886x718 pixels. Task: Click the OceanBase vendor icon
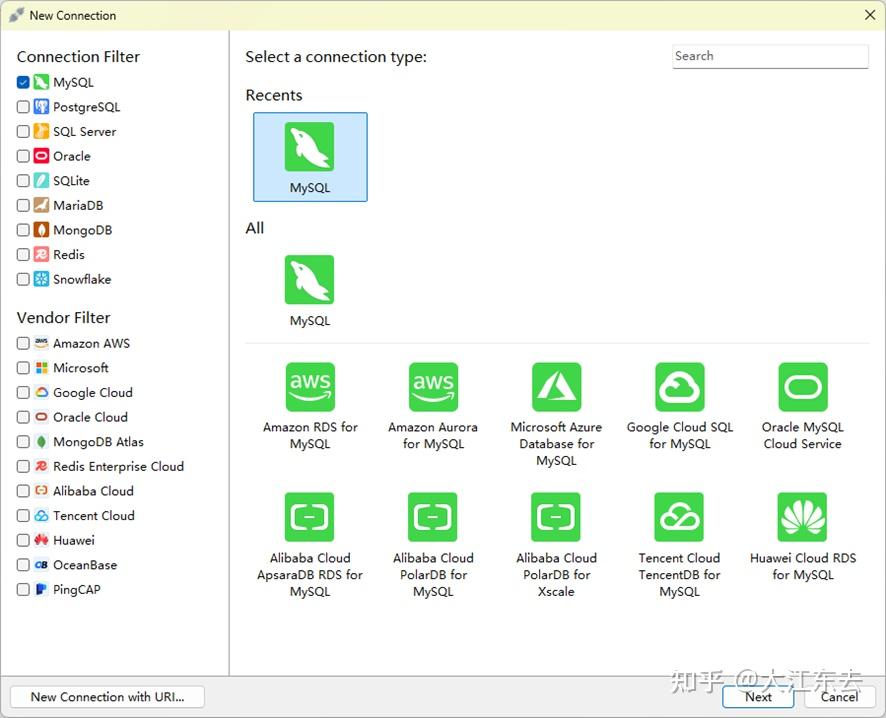pyautogui.click(x=41, y=564)
